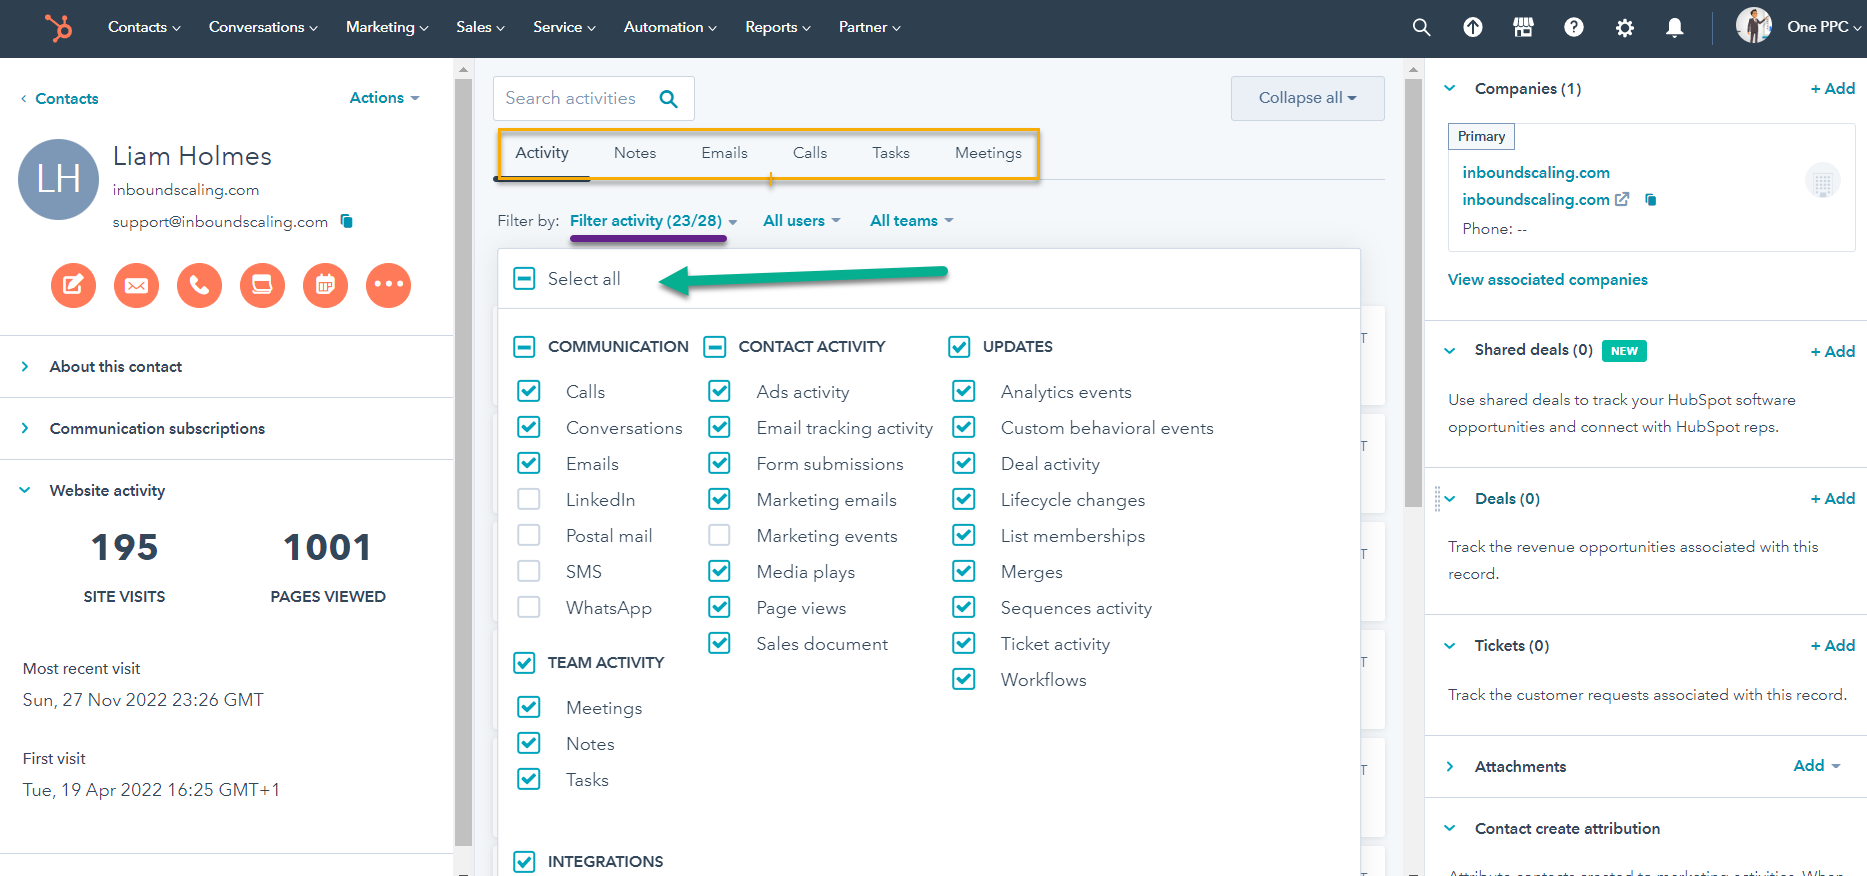Open the Collapse all dropdown
1867x876 pixels.
click(x=1307, y=98)
